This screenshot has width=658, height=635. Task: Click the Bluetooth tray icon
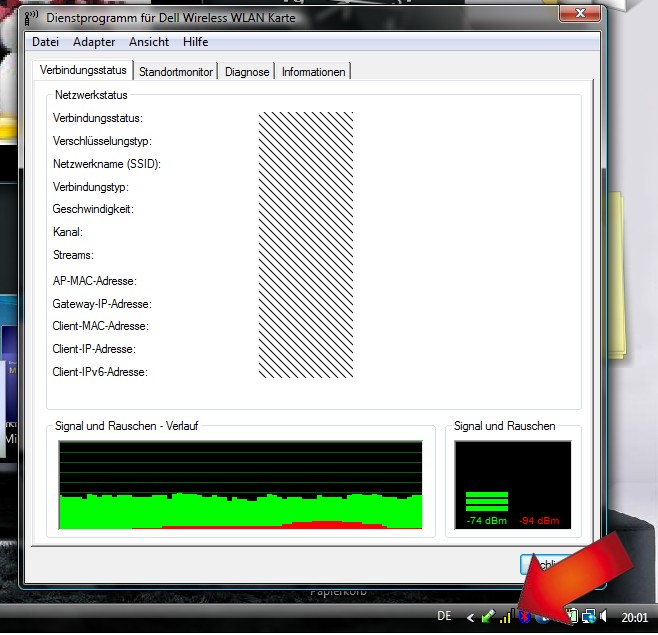(x=524, y=617)
